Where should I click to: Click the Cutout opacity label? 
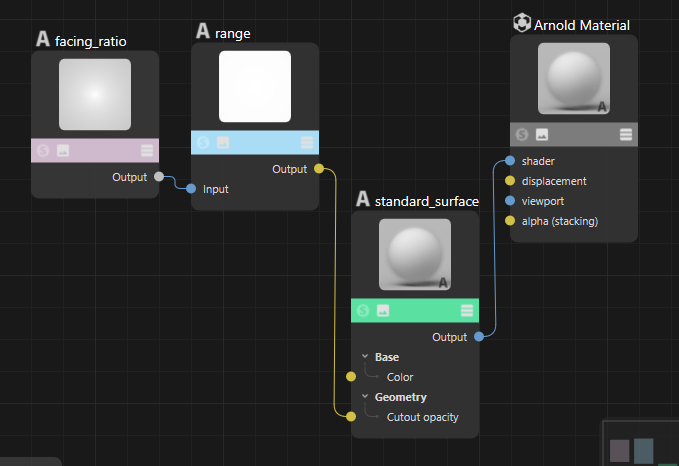pyautogui.click(x=423, y=417)
